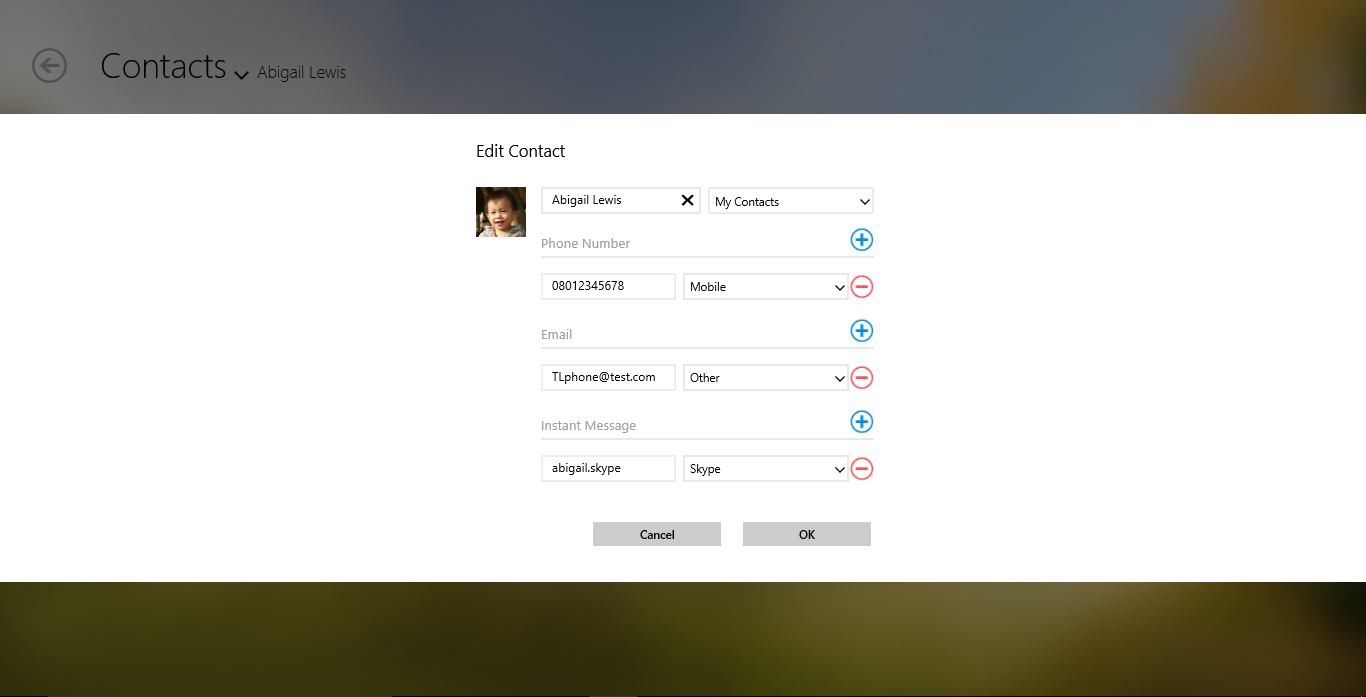Open the My Contacts group dropdown
The image size is (1366, 697).
[x=790, y=201]
